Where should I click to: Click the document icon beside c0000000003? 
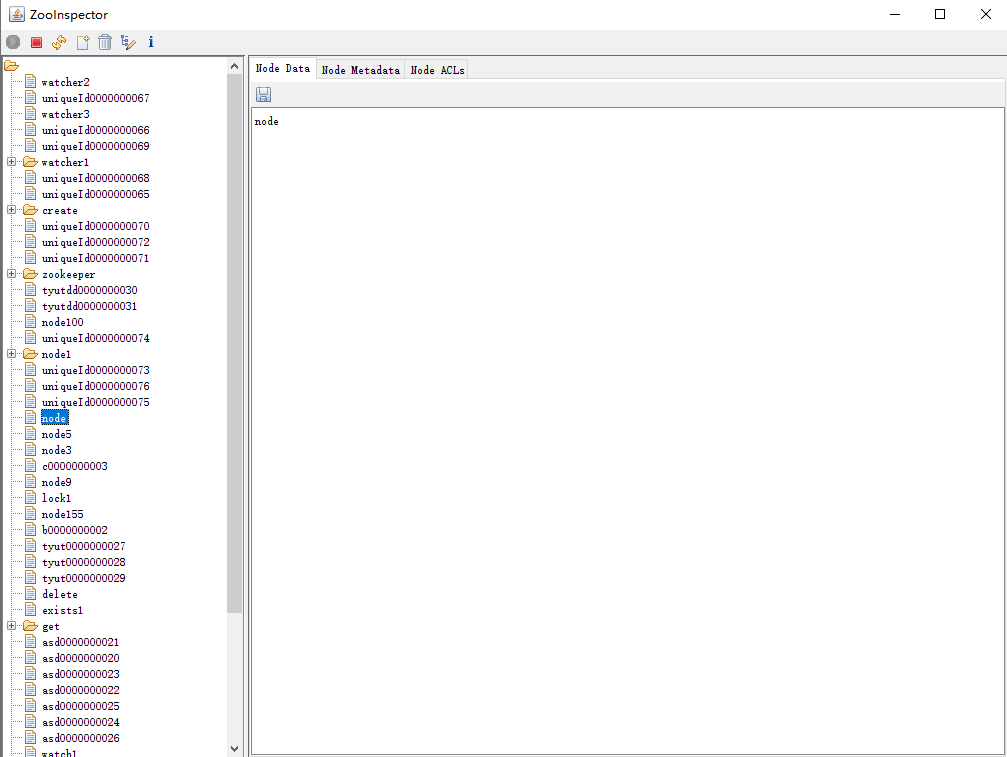point(30,466)
